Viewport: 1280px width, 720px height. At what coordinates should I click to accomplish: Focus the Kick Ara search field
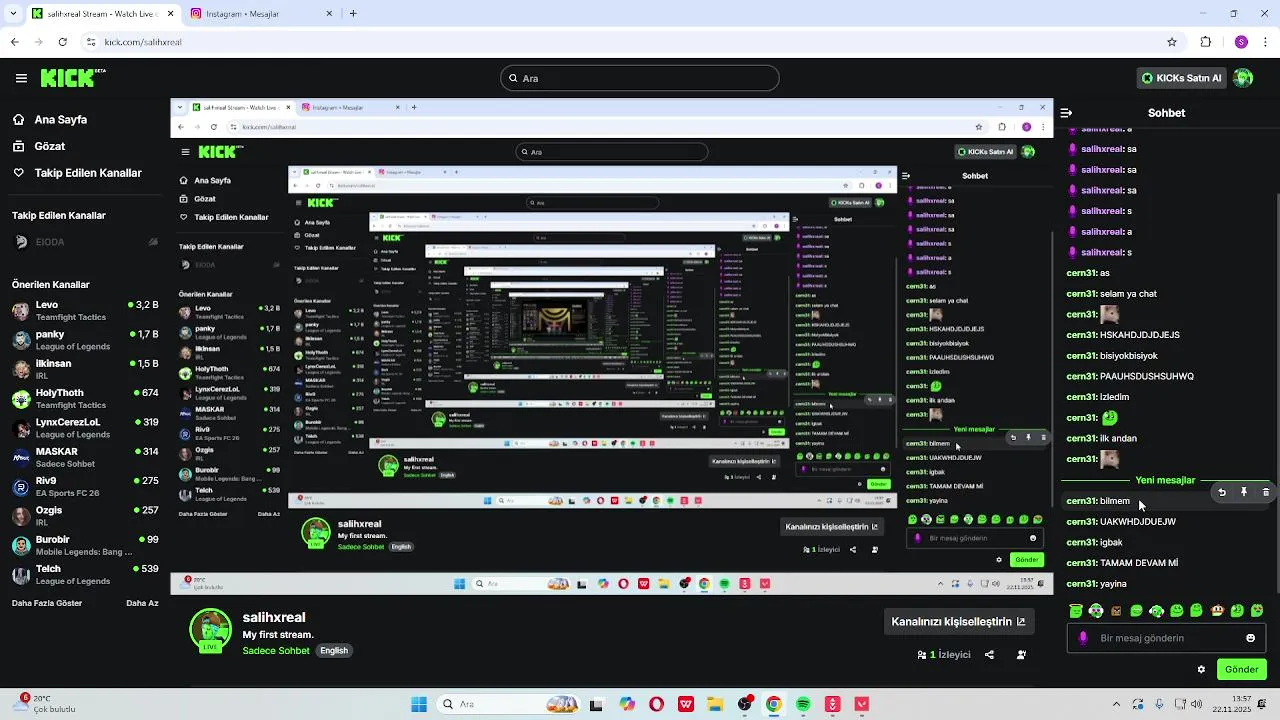pos(640,78)
